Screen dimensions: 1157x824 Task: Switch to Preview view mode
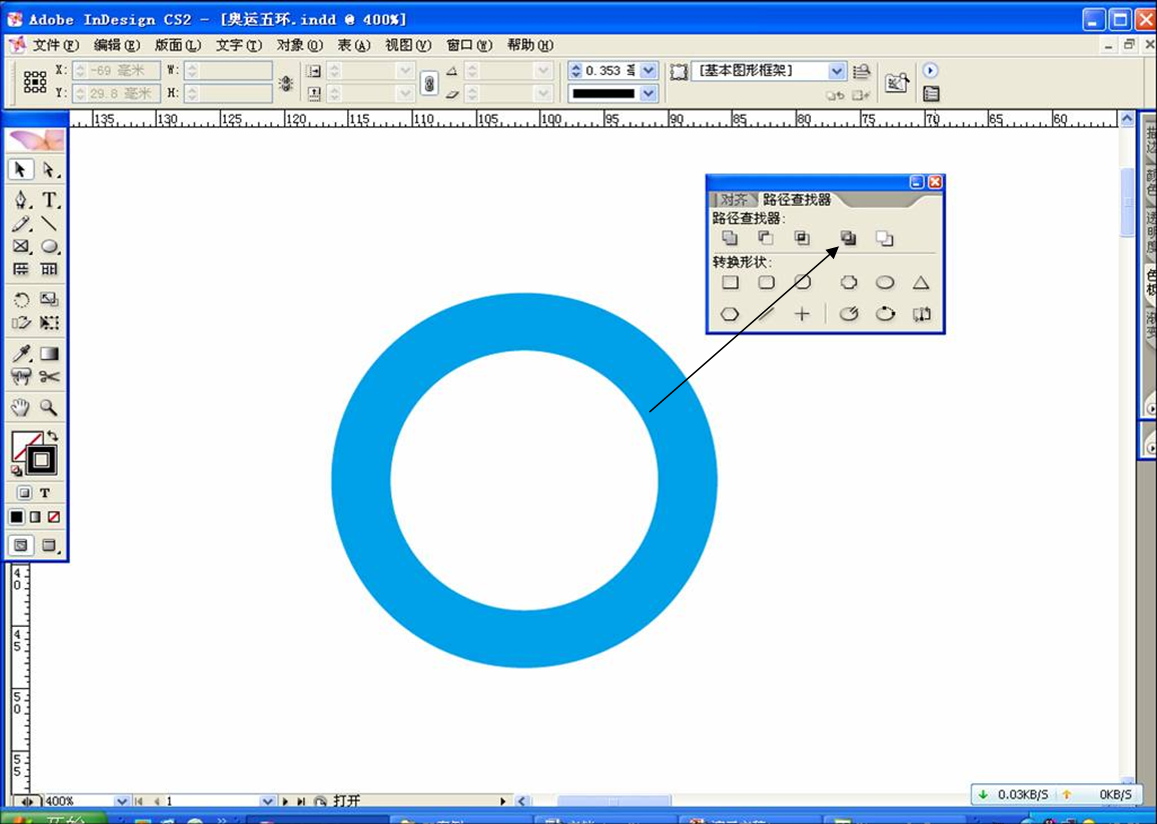49,546
